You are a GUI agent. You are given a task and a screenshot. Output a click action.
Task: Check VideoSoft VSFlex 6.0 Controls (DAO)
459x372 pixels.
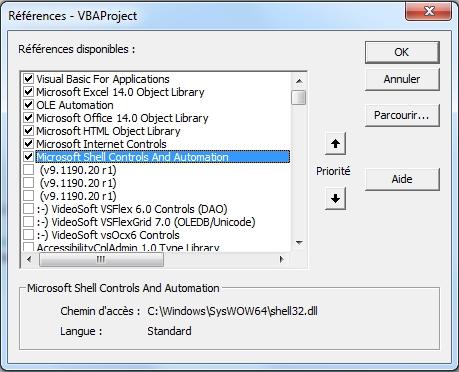click(28, 209)
